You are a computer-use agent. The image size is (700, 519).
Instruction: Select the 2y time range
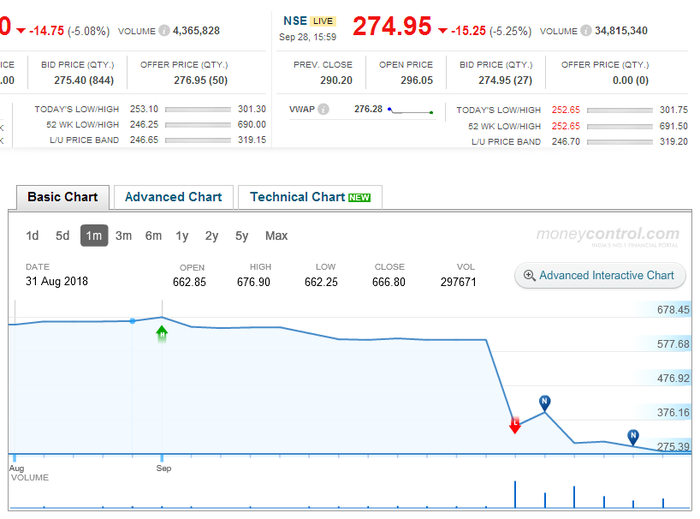click(x=212, y=236)
